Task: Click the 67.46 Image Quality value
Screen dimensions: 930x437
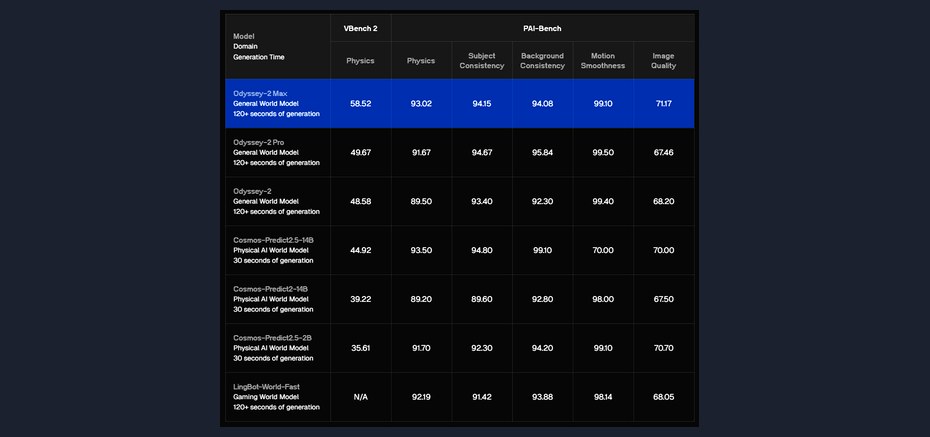Action: point(663,152)
